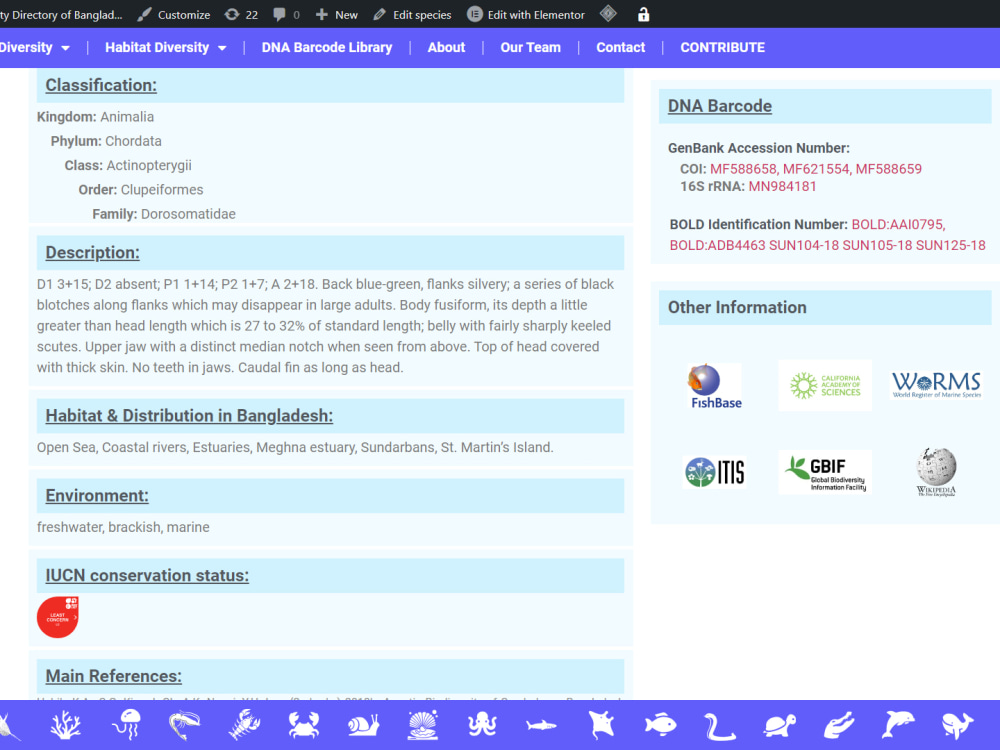This screenshot has height=750, width=1000.
Task: Click the Order value Clupeiformes
Action: pos(162,189)
